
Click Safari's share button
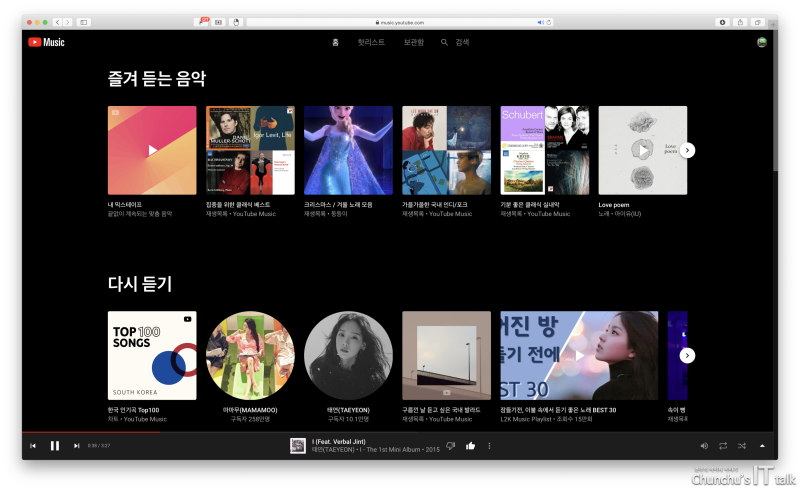[740, 22]
